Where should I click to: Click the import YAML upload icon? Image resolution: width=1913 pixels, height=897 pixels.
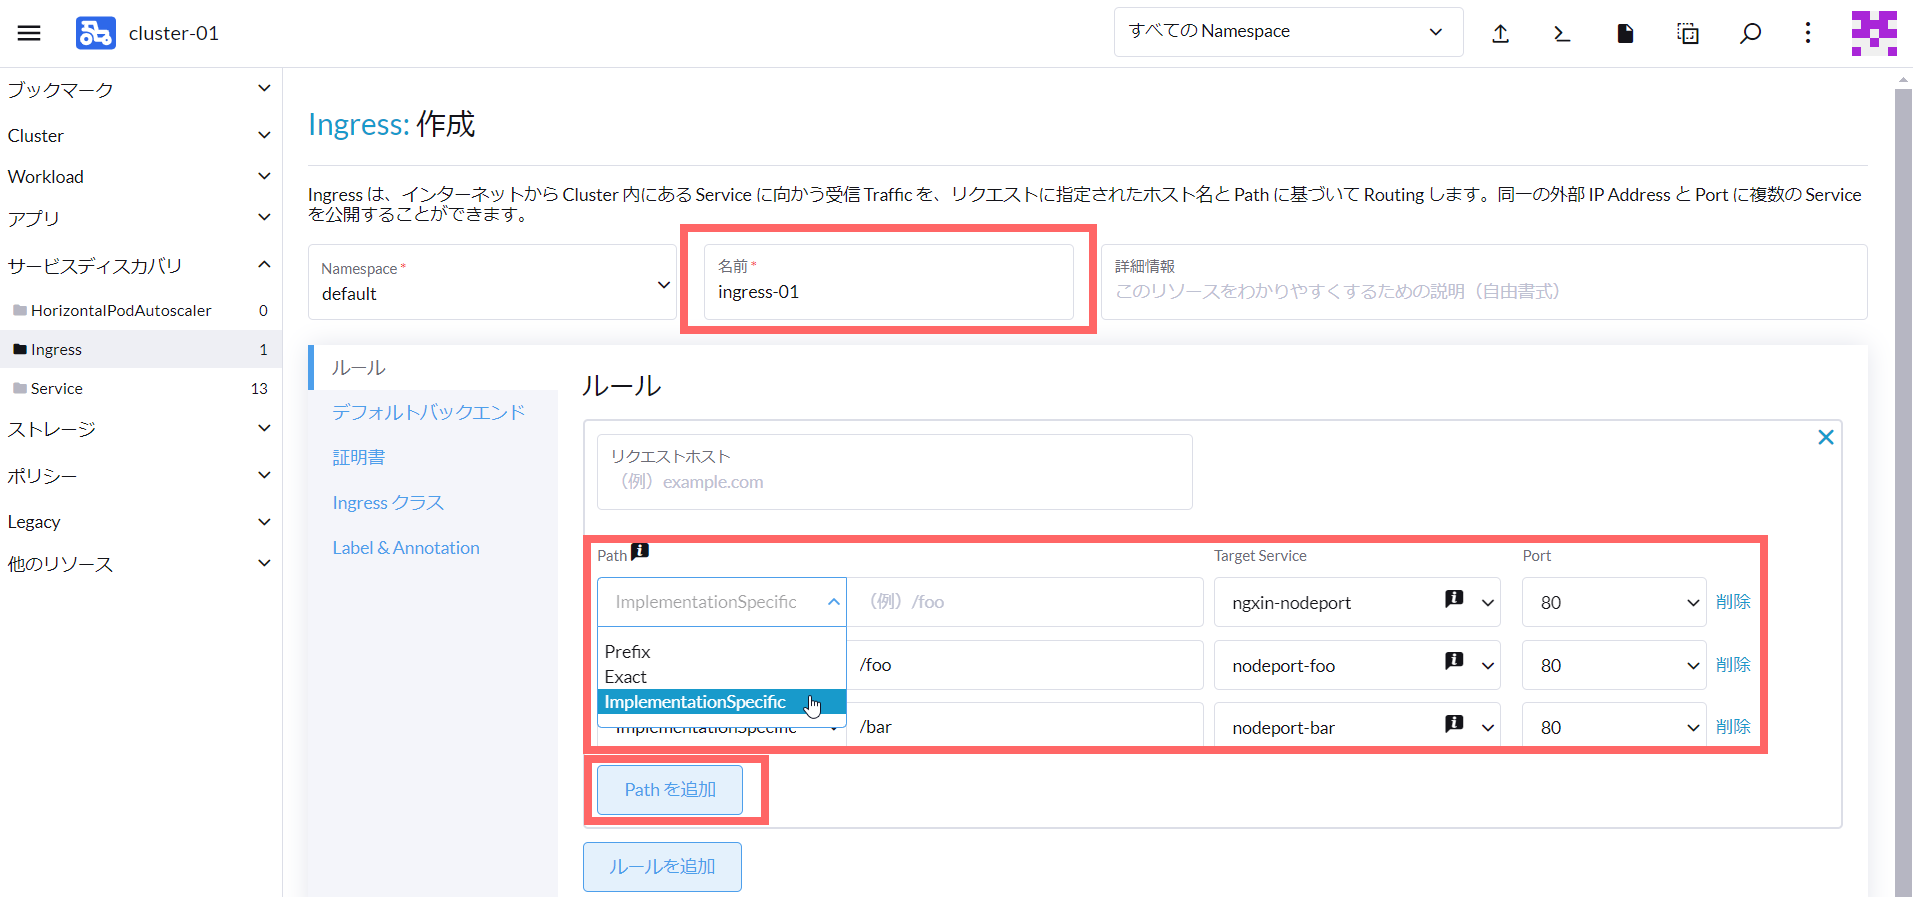[1500, 34]
